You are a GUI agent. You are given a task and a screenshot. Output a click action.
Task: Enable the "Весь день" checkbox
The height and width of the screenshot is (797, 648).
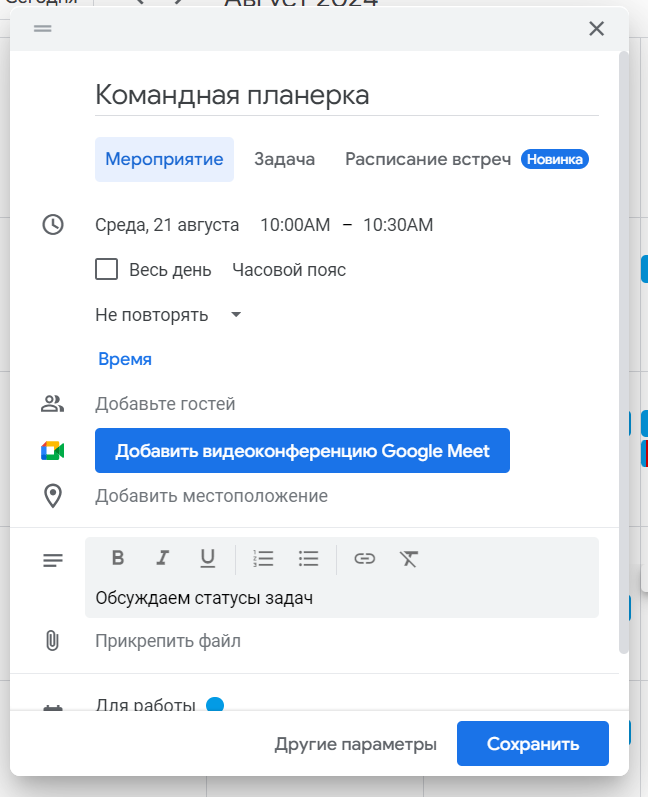click(106, 269)
